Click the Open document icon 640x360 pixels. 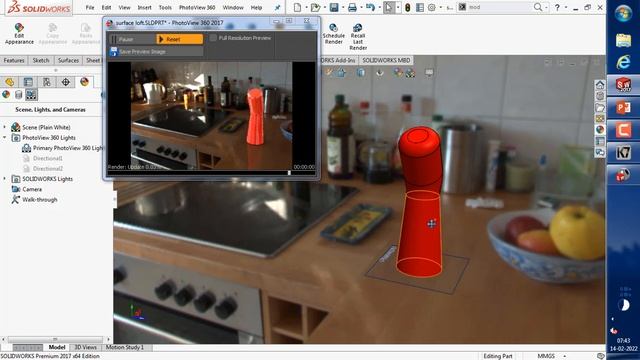315,7
